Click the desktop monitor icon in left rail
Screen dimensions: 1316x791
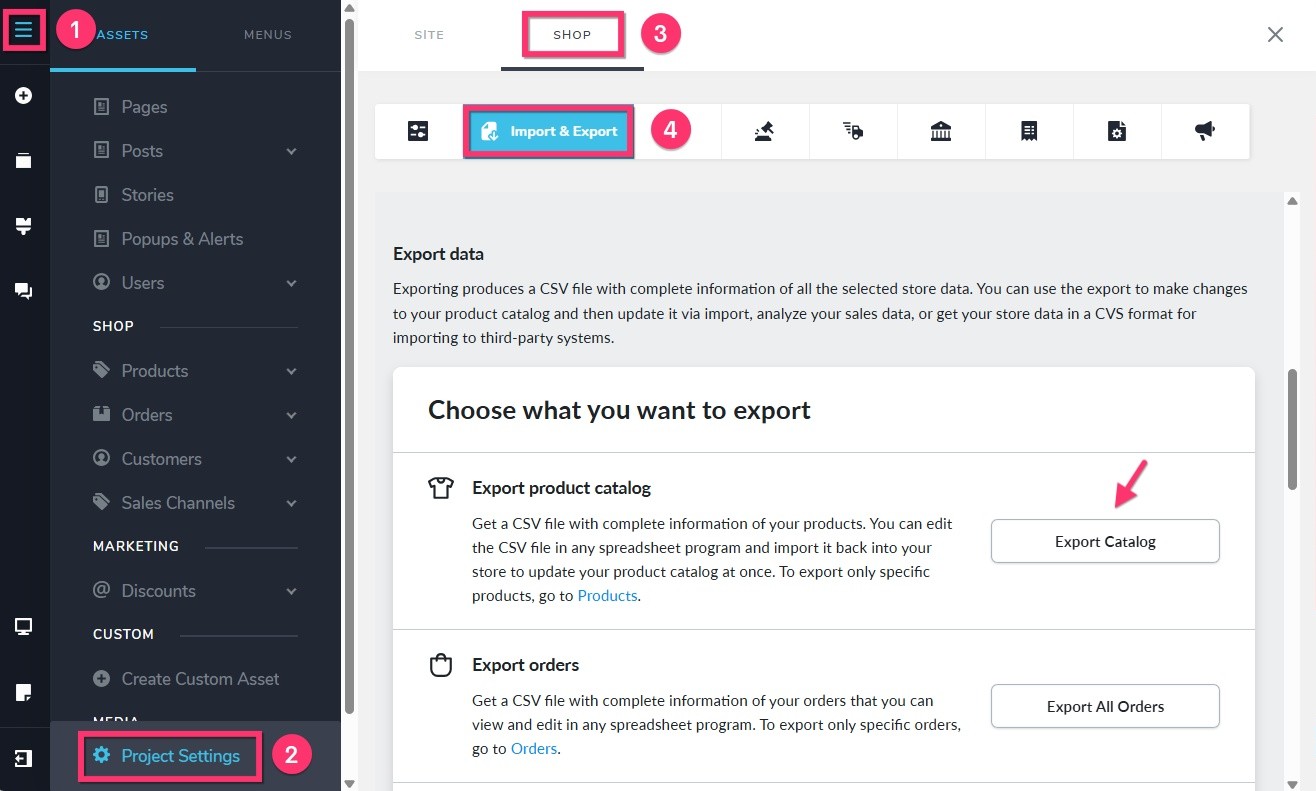(24, 627)
